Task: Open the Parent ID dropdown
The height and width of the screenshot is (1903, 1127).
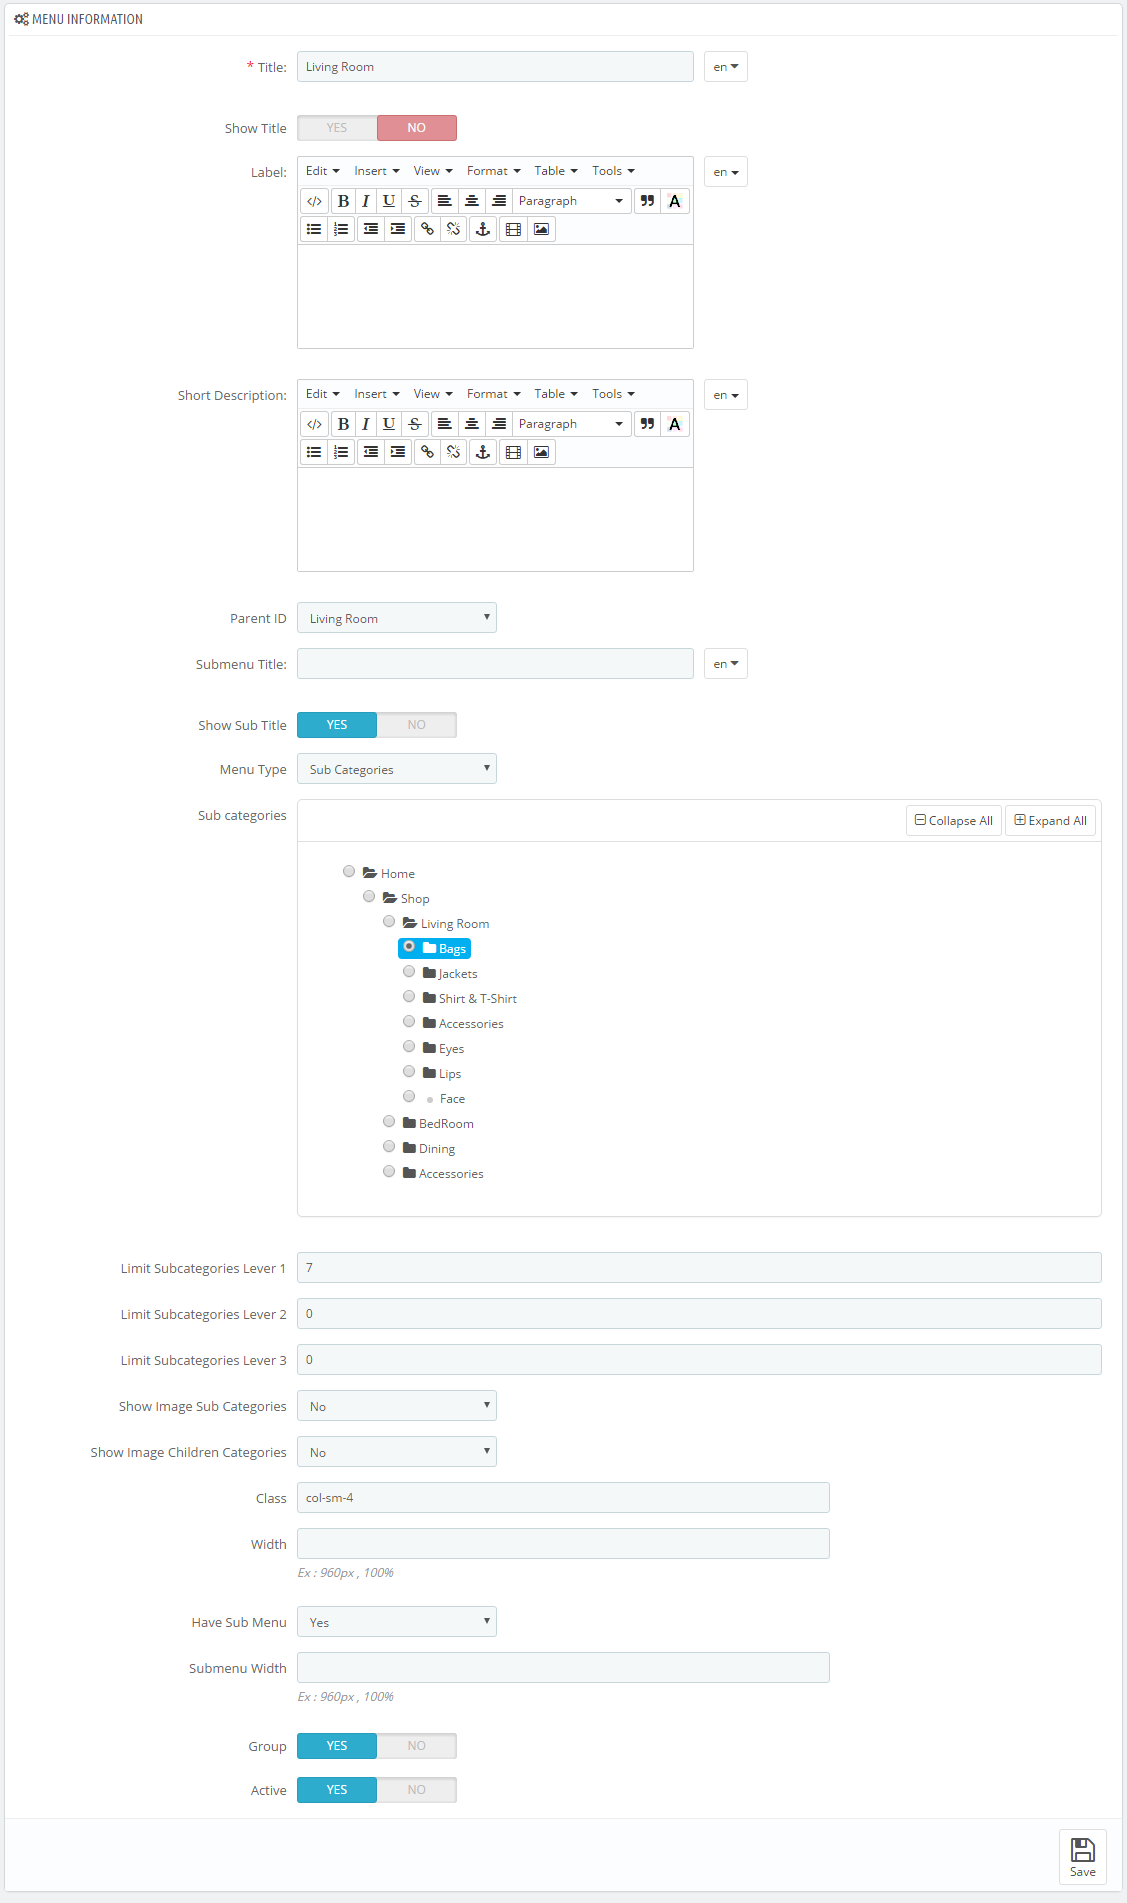Action: (397, 618)
